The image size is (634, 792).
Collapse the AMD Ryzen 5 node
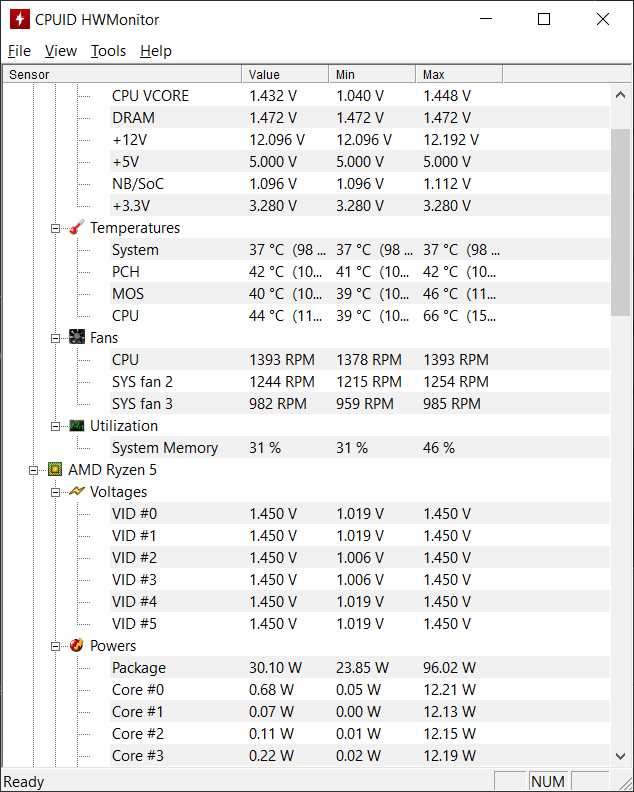[33, 470]
